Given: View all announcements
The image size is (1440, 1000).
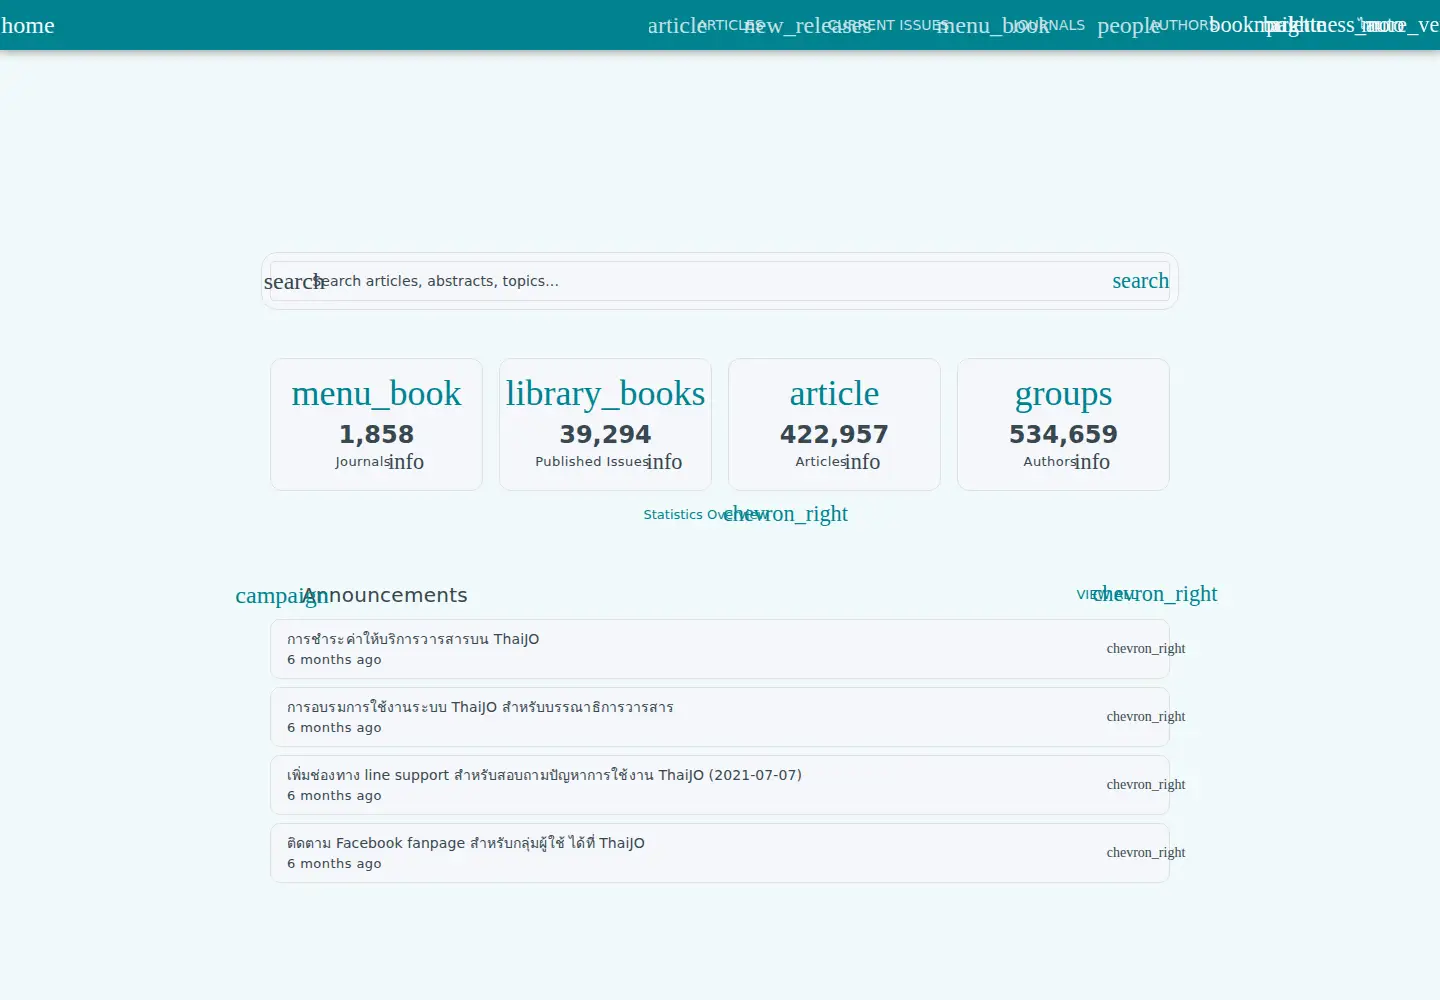Looking at the screenshot, I should tap(1147, 594).
